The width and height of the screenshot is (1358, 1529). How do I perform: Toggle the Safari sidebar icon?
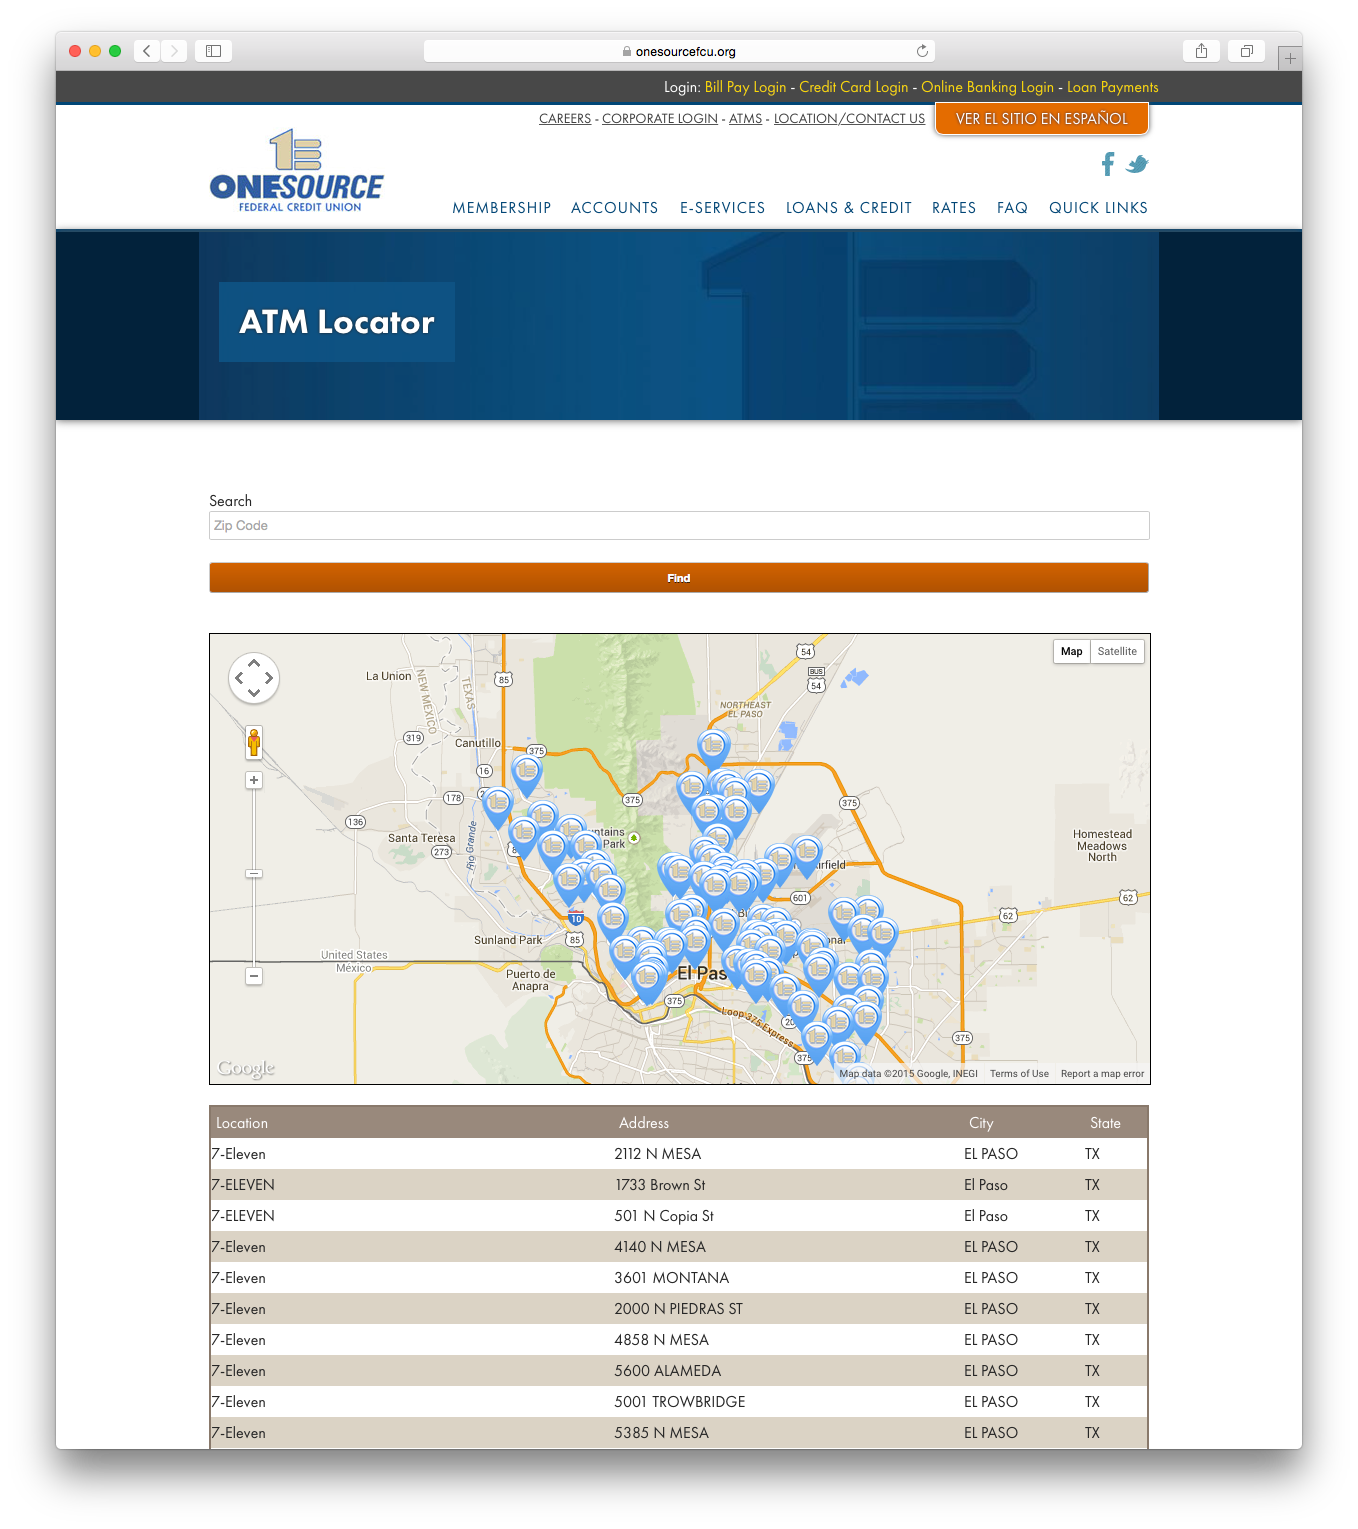(x=213, y=51)
